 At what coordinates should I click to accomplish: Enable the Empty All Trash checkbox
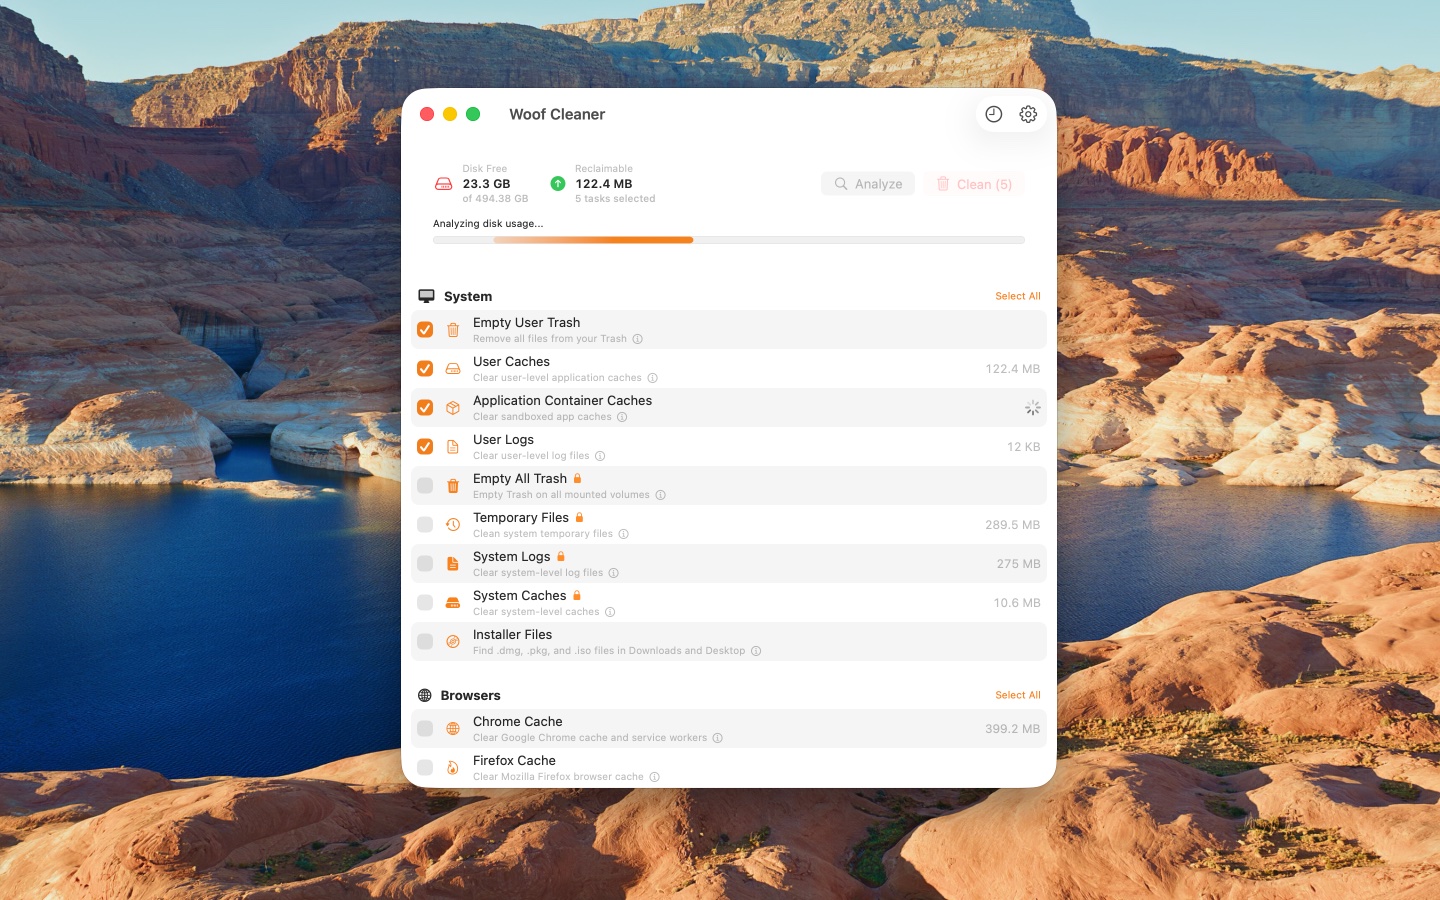click(x=425, y=486)
